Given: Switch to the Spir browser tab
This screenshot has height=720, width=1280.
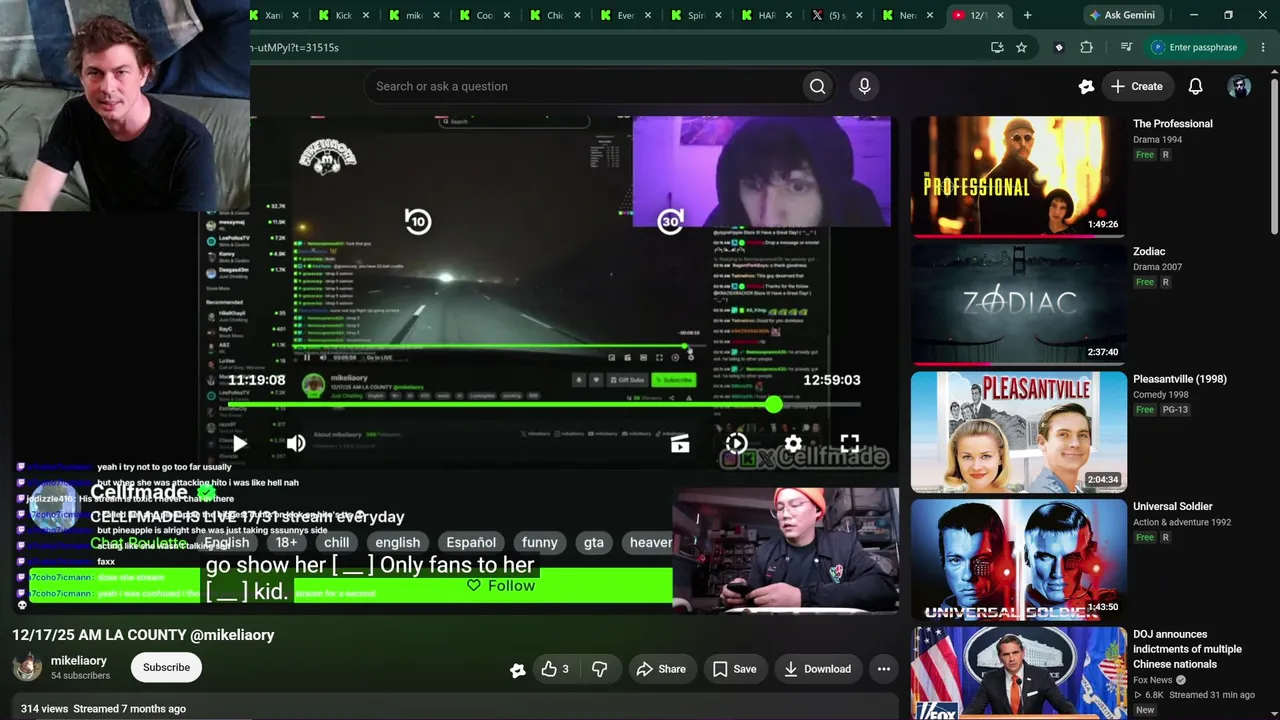Looking at the screenshot, I should click(697, 15).
